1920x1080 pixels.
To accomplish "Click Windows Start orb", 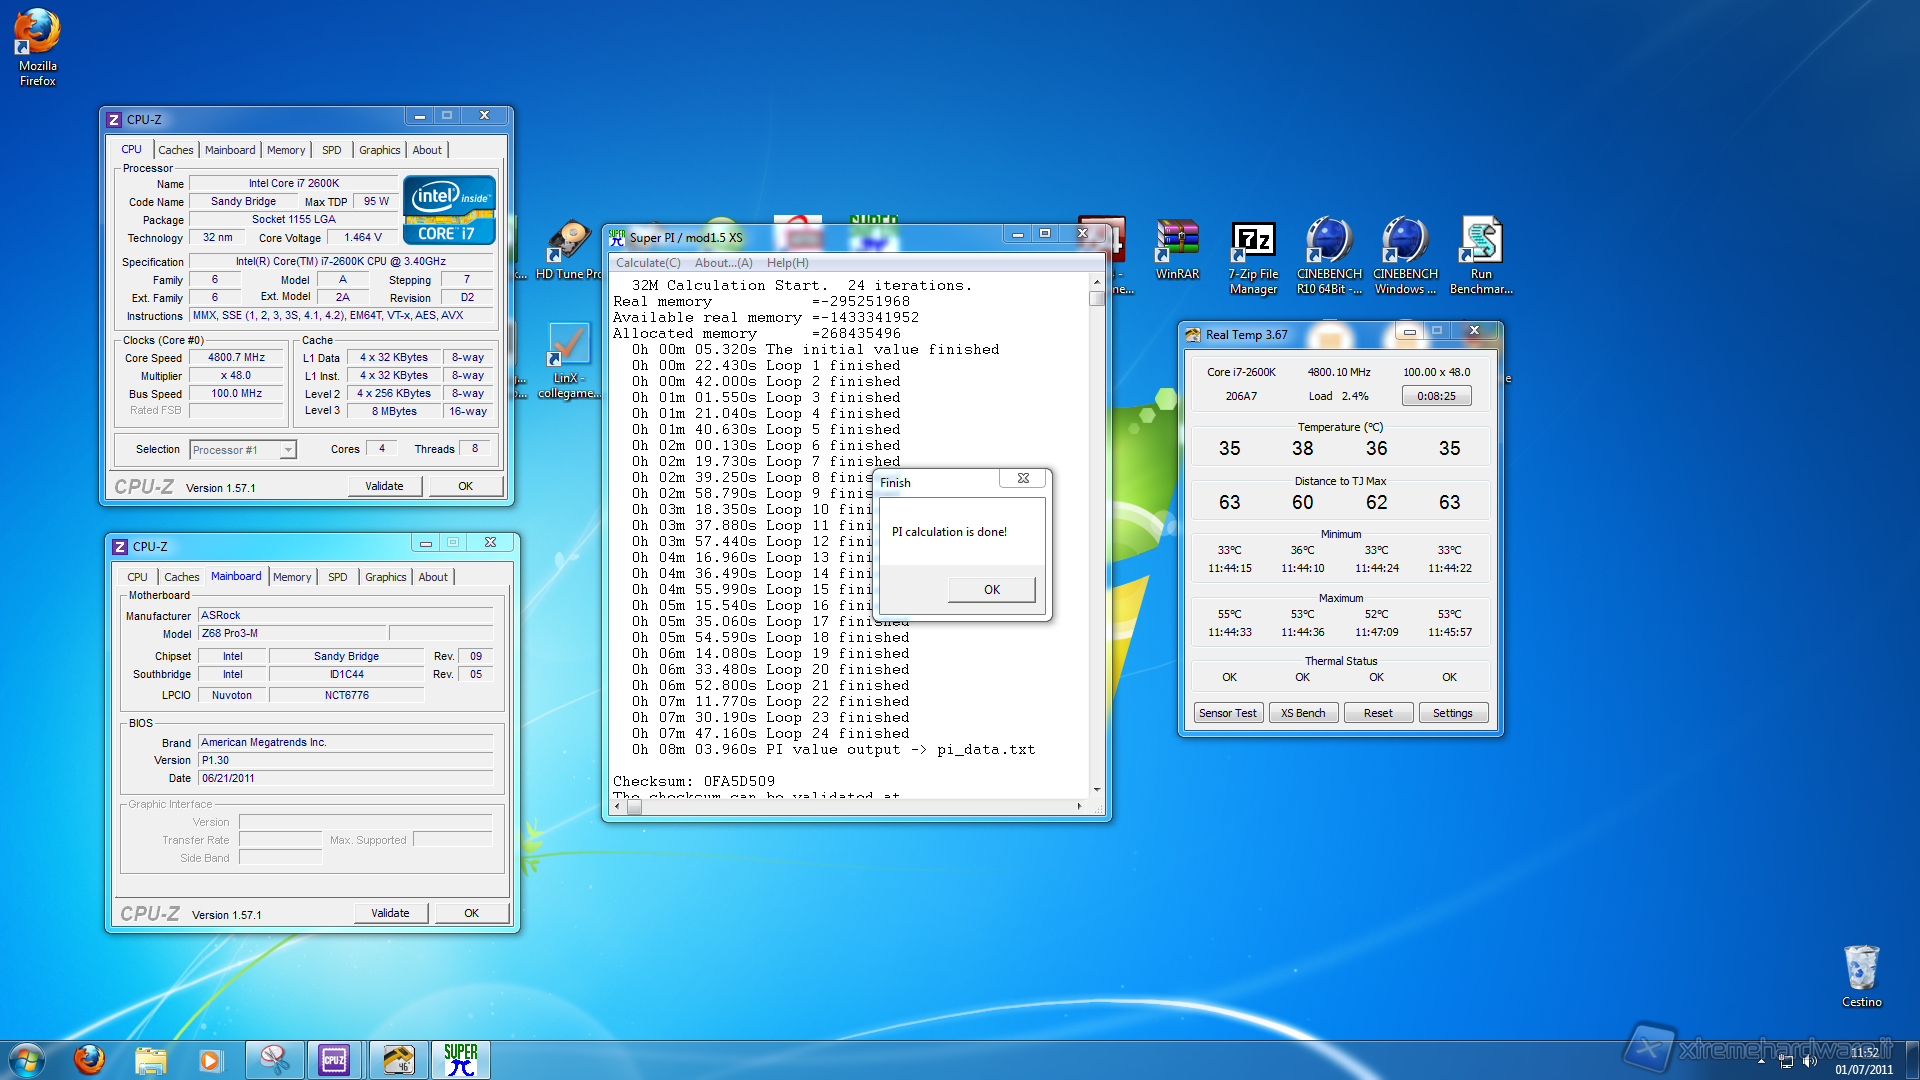I will [27, 1059].
